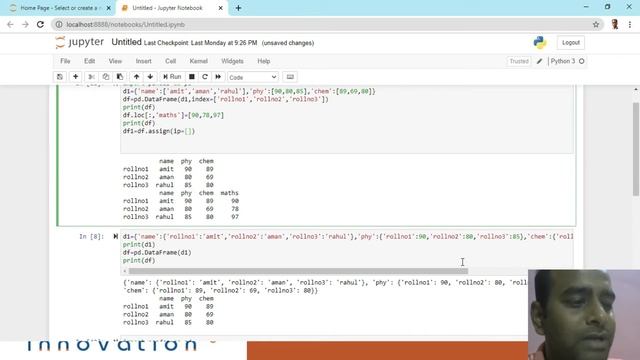Move selected cell down arrow

click(x=150, y=77)
